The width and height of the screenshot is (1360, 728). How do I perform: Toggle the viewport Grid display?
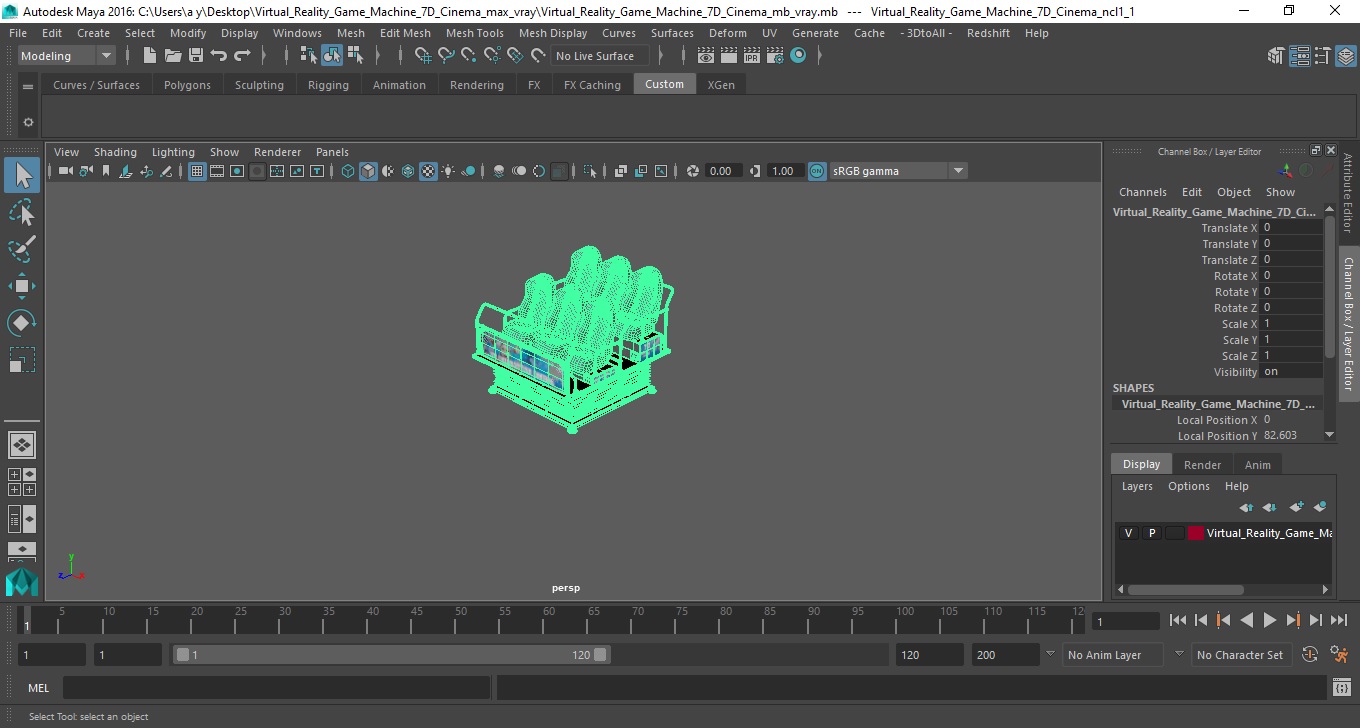197,171
